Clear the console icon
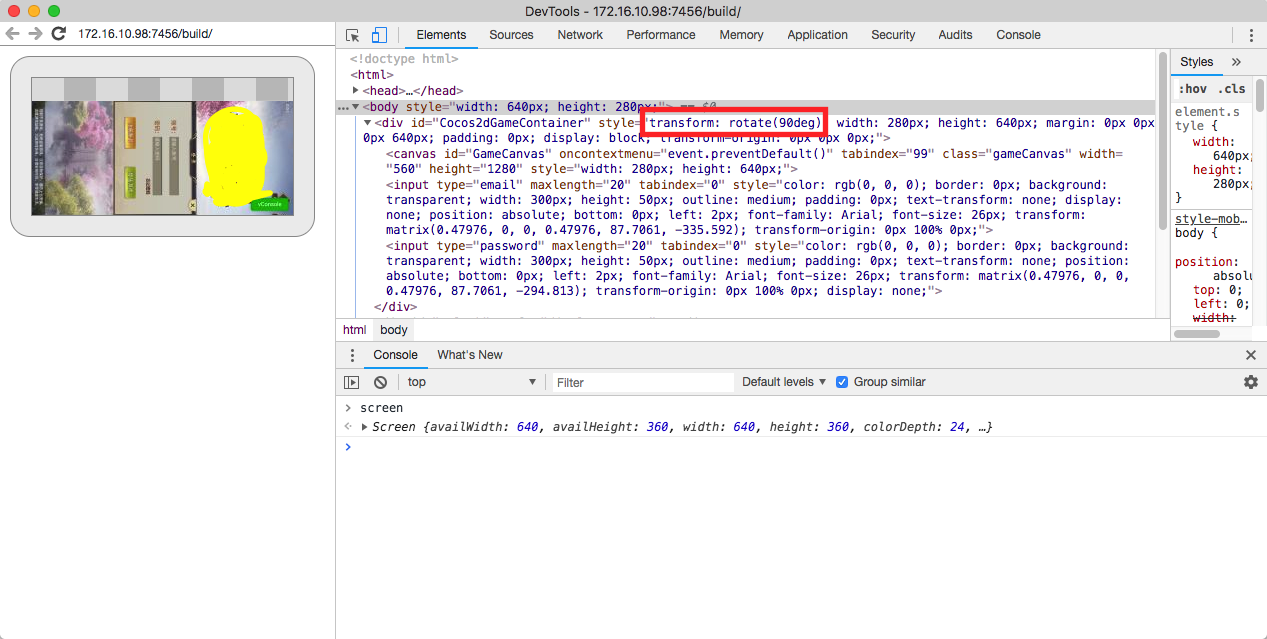Image resolution: width=1267 pixels, height=639 pixels. 380,382
